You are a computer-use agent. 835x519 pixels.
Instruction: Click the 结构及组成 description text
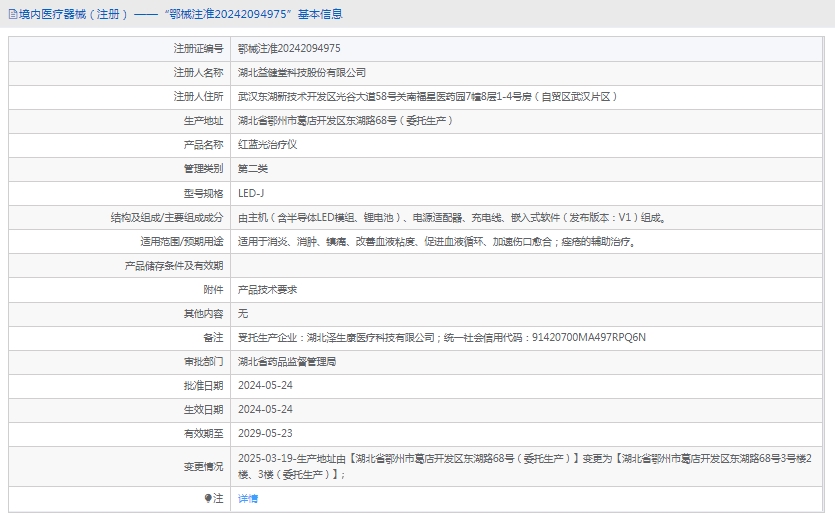click(451, 217)
